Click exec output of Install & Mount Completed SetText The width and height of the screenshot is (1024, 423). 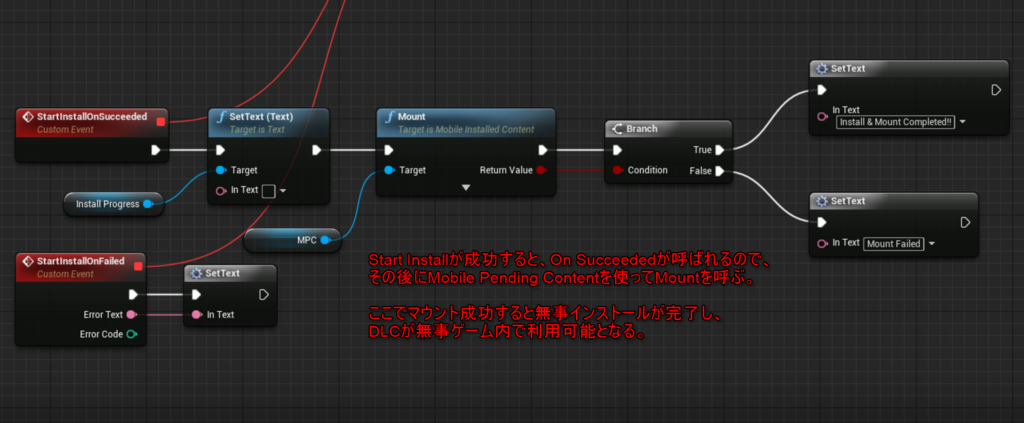(x=996, y=90)
